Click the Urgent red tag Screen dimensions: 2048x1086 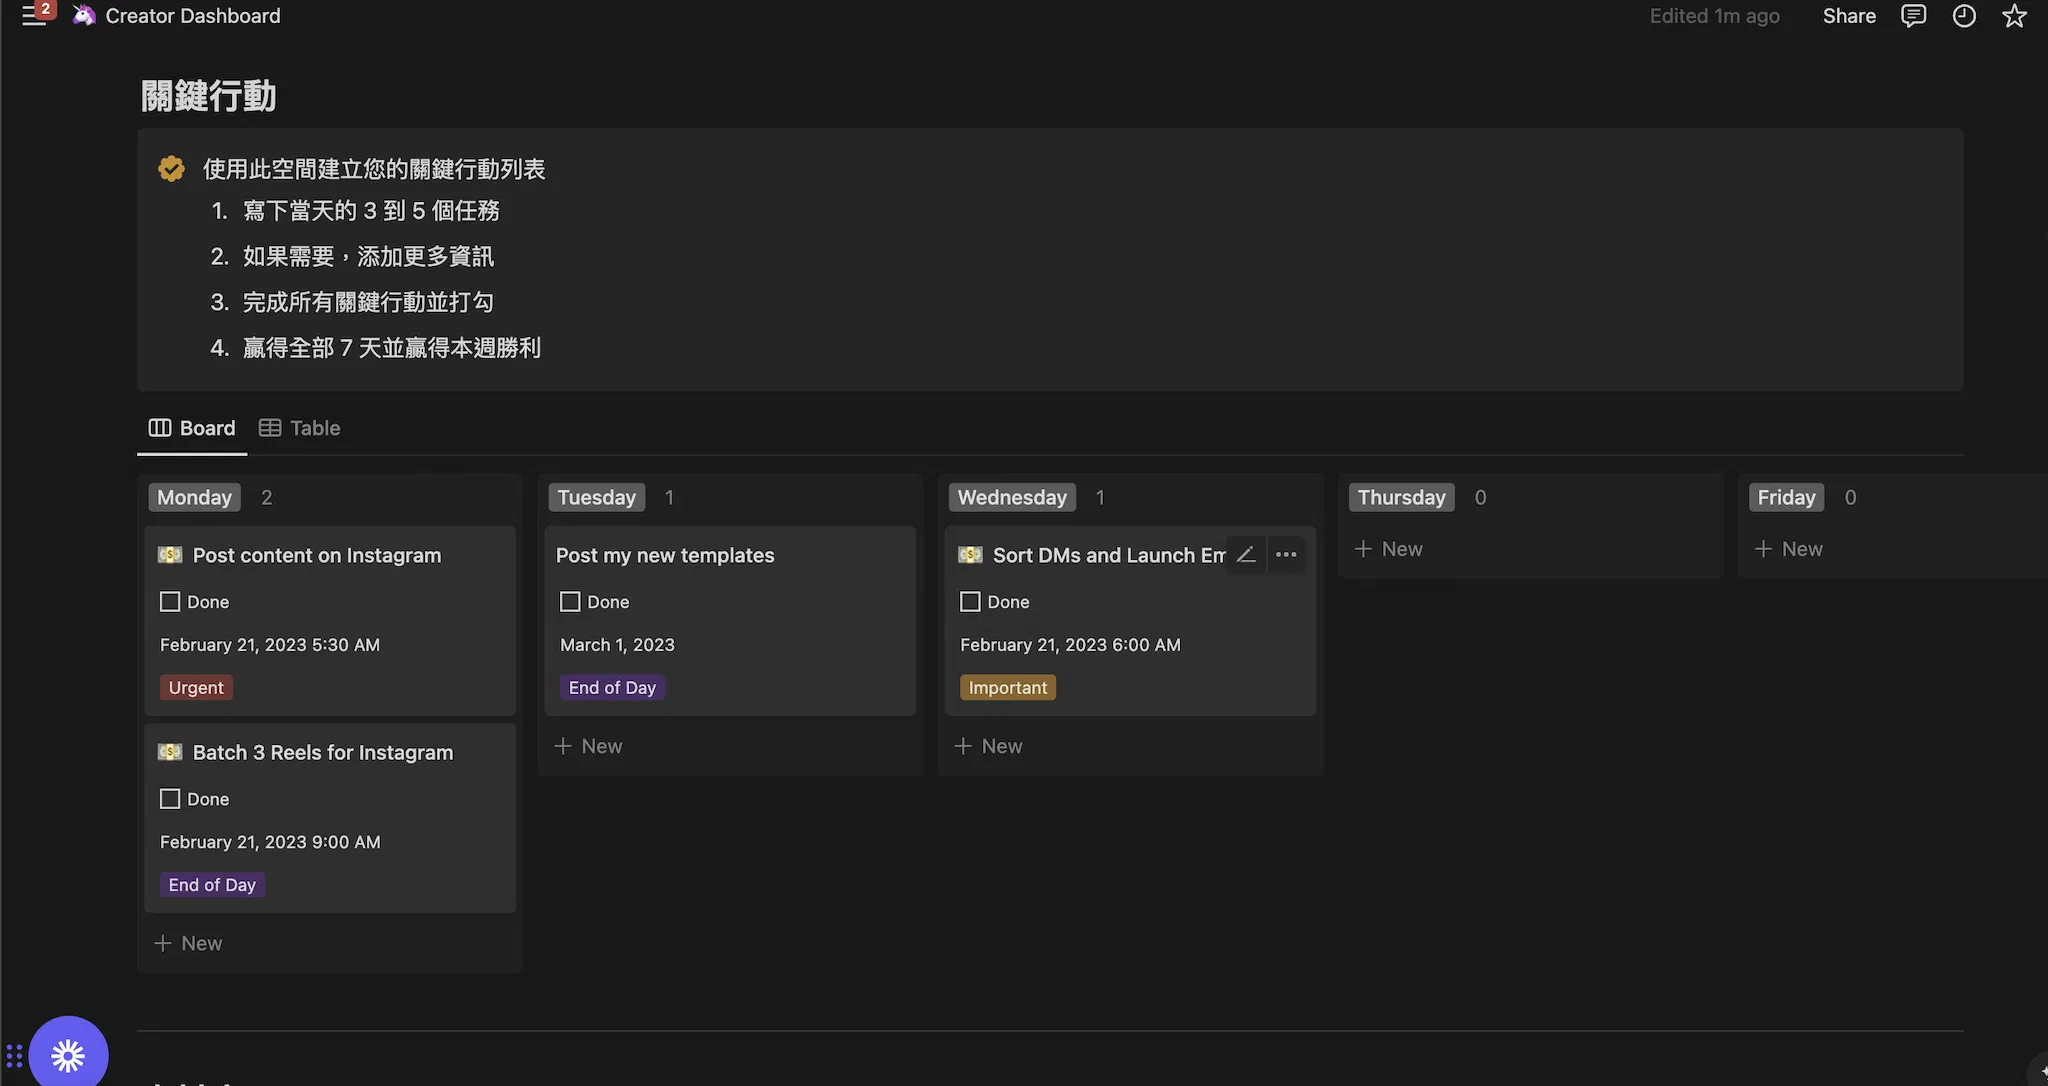point(196,688)
